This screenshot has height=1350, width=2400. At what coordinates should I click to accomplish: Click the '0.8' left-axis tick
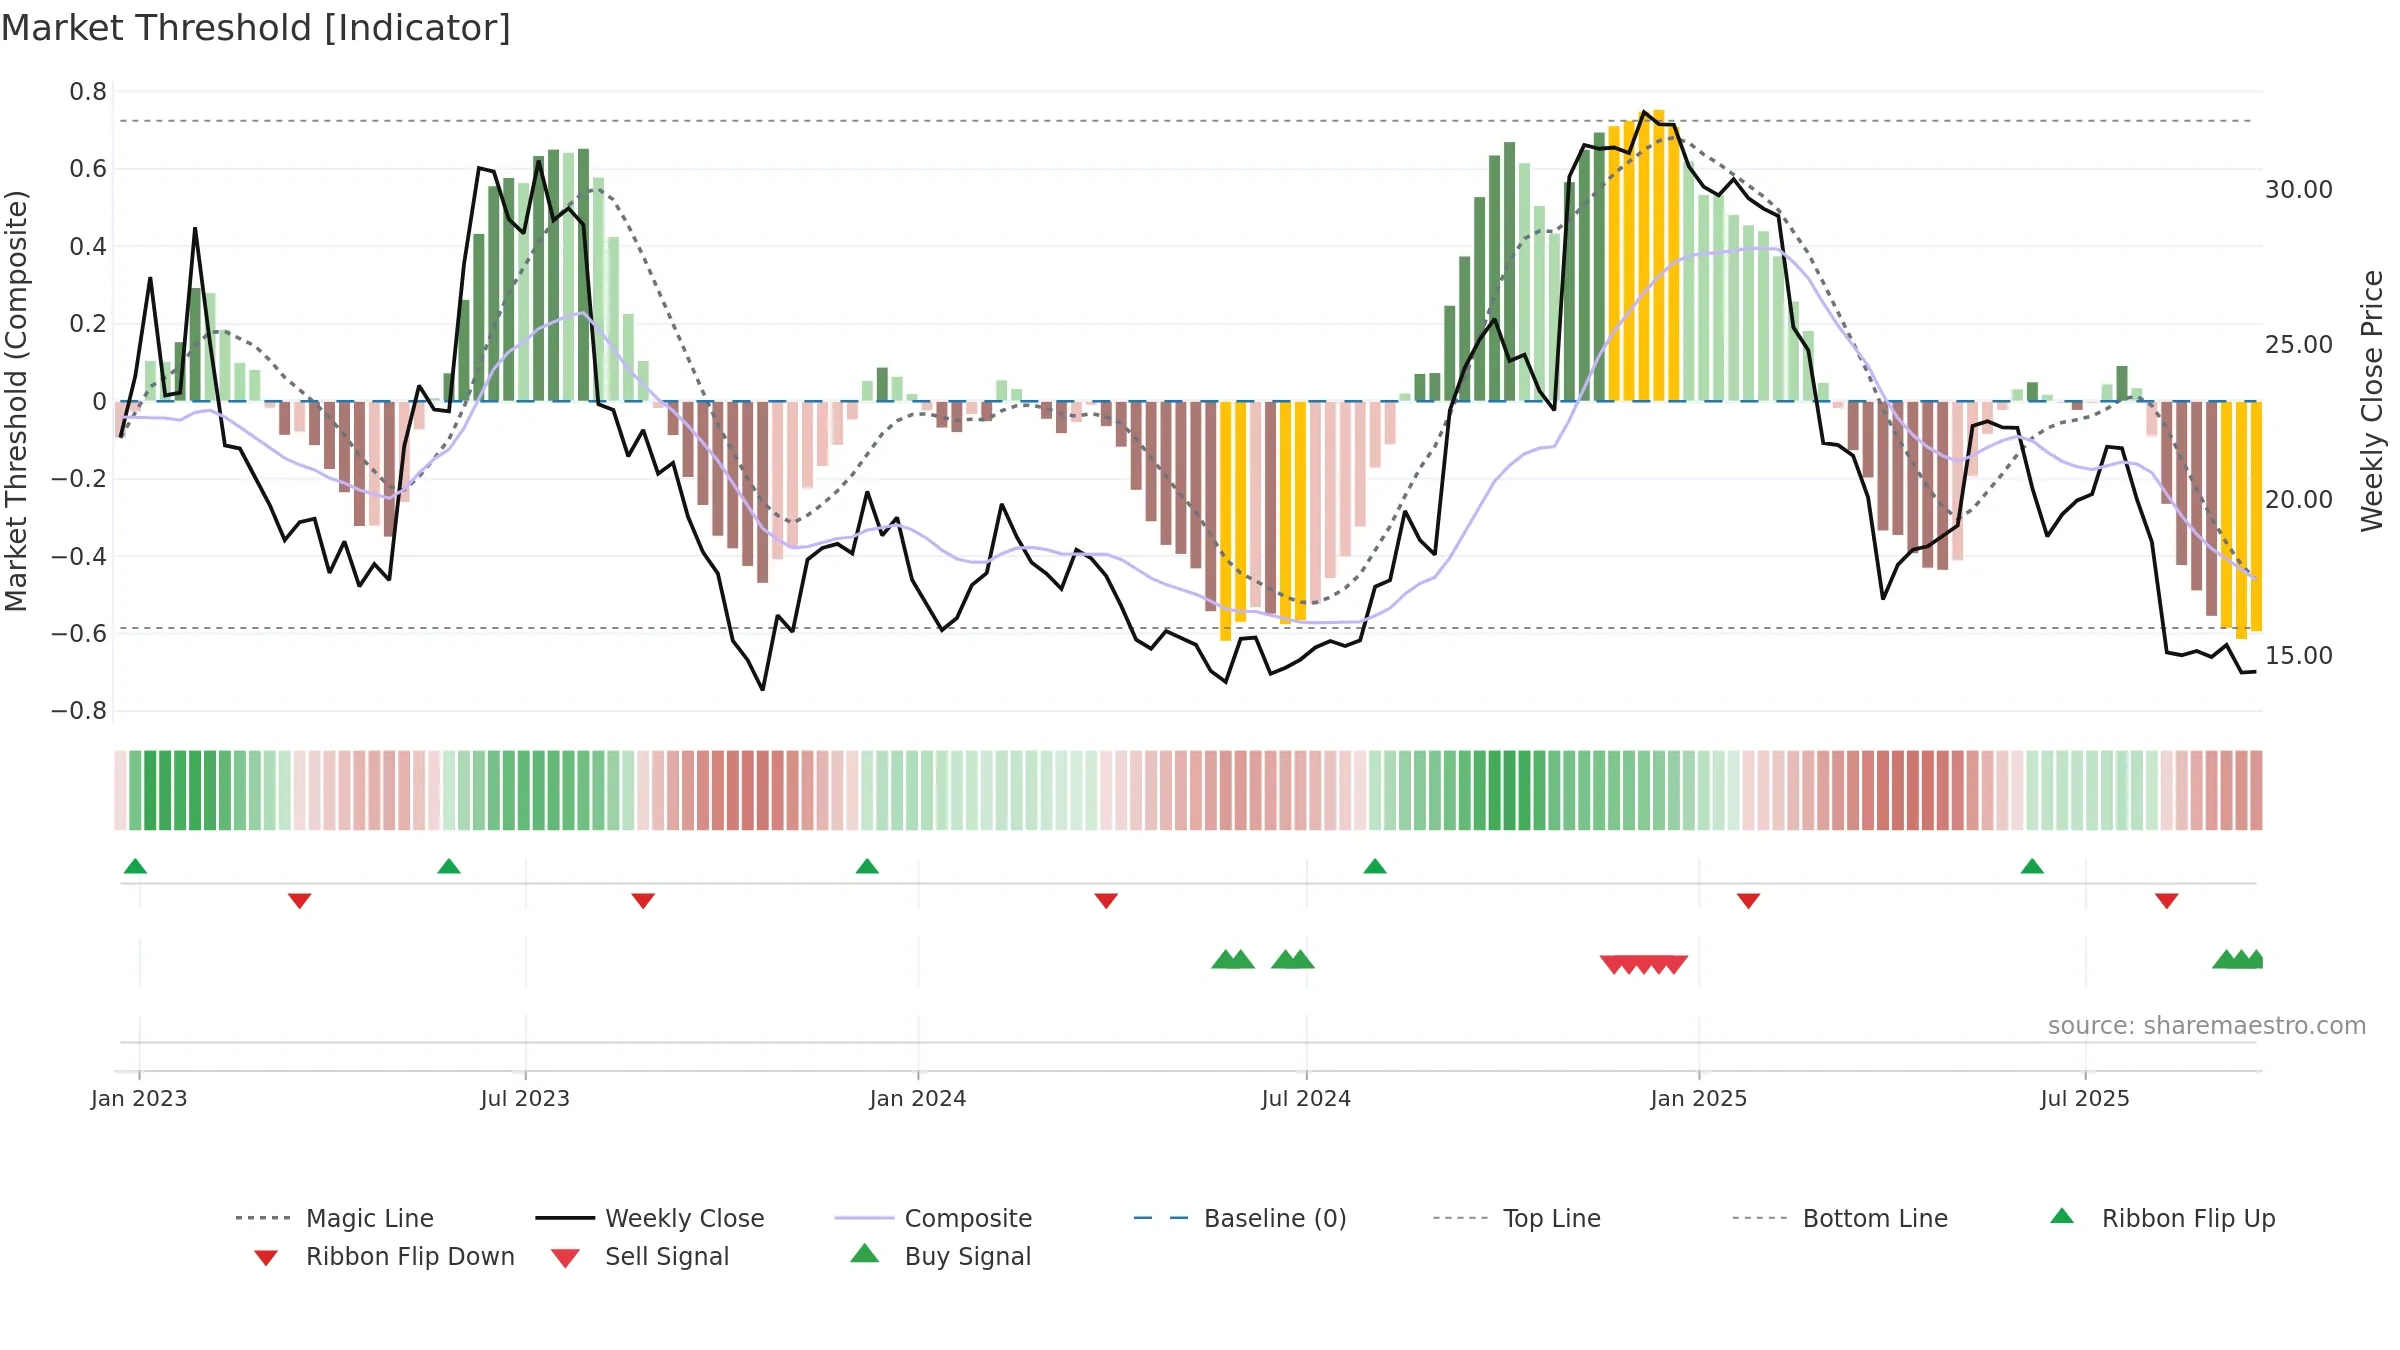pyautogui.click(x=88, y=92)
